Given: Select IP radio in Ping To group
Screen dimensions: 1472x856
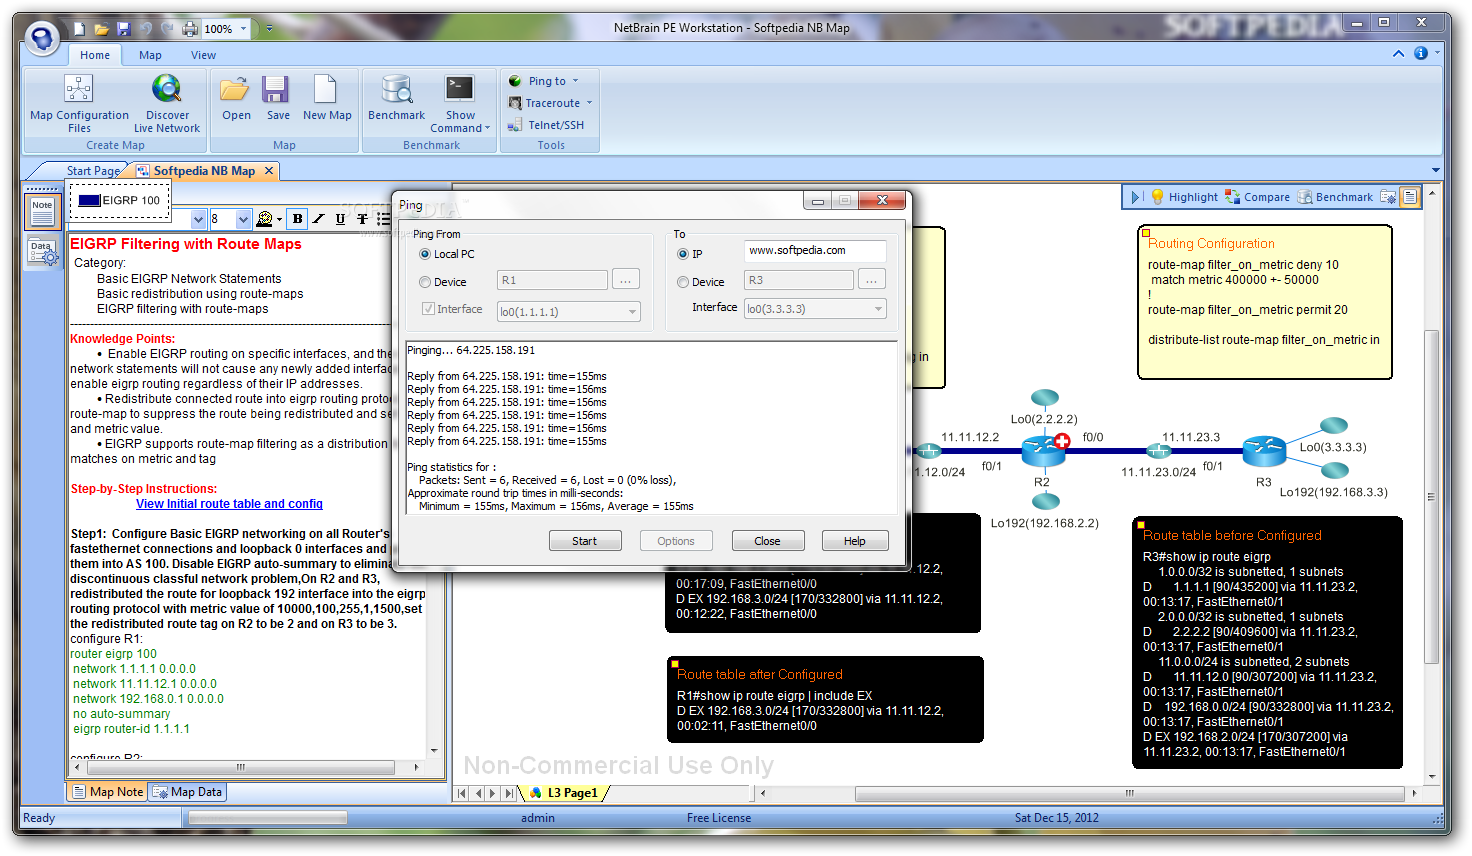Looking at the screenshot, I should [683, 254].
